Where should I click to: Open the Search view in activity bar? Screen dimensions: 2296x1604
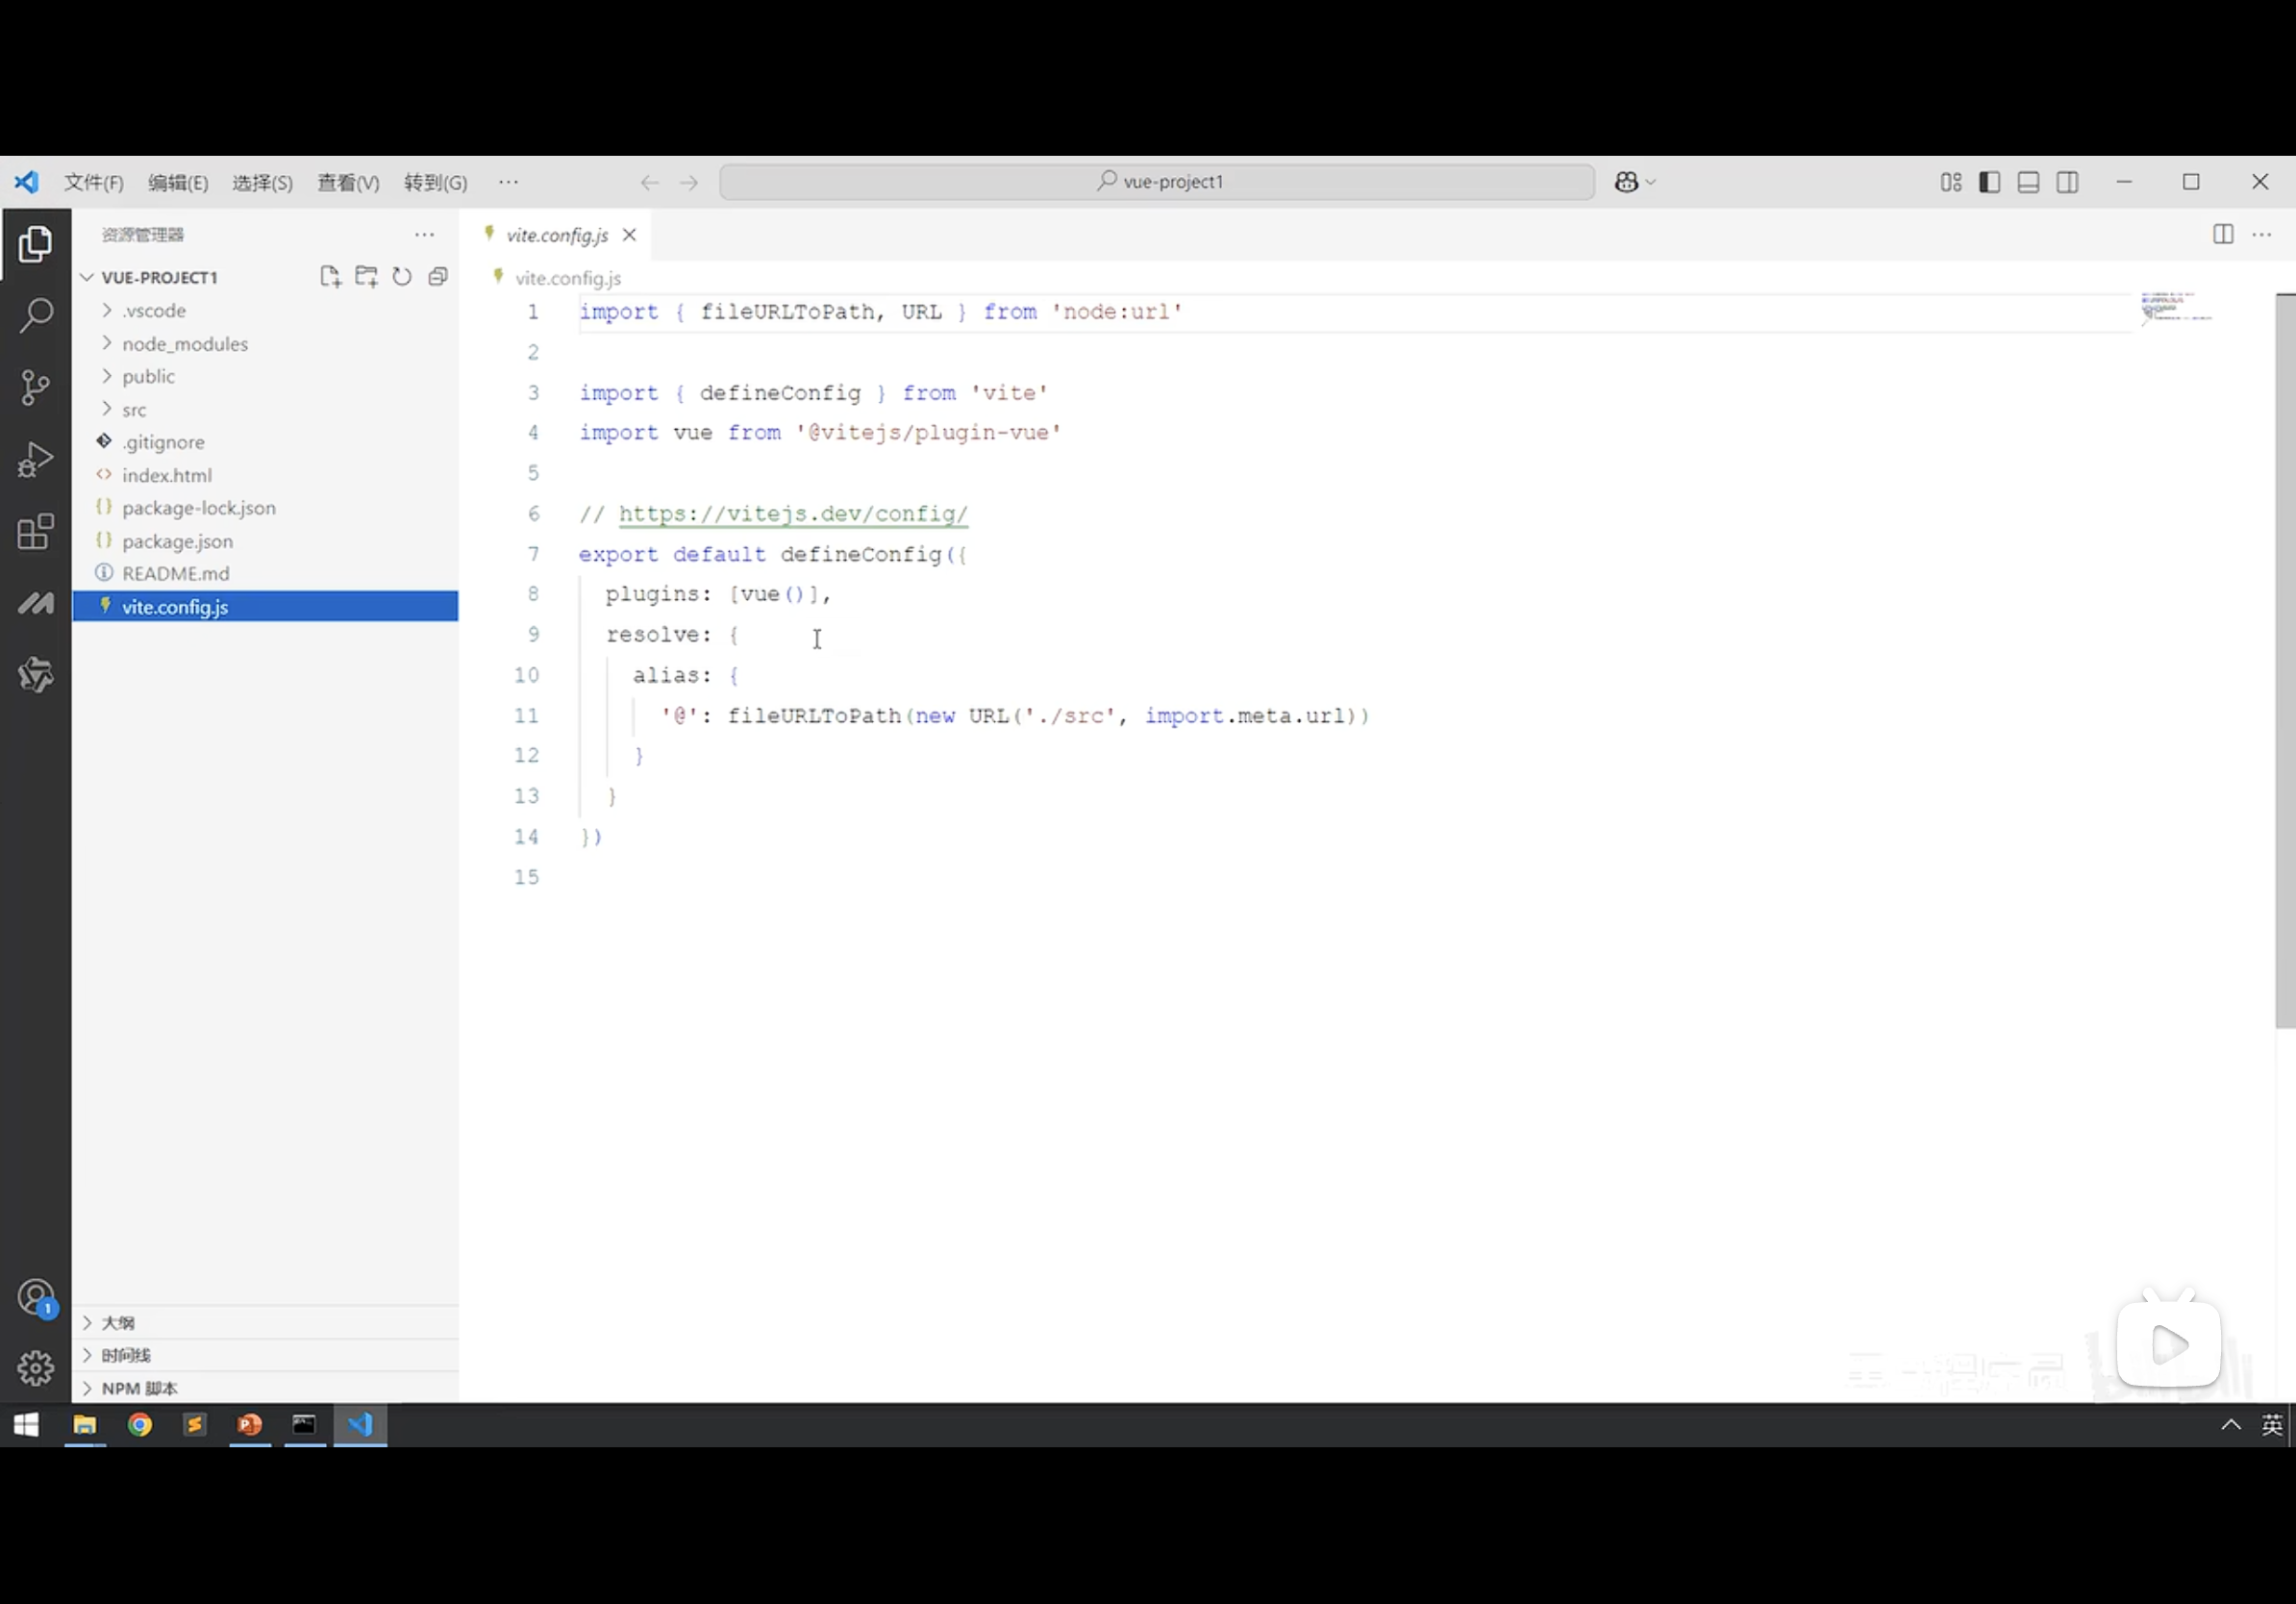[x=36, y=316]
